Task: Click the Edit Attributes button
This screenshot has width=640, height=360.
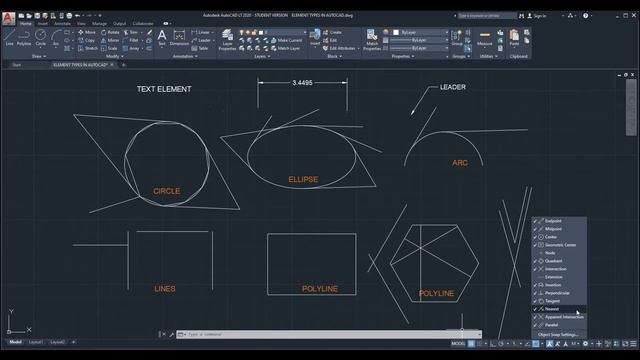Action: [340, 48]
